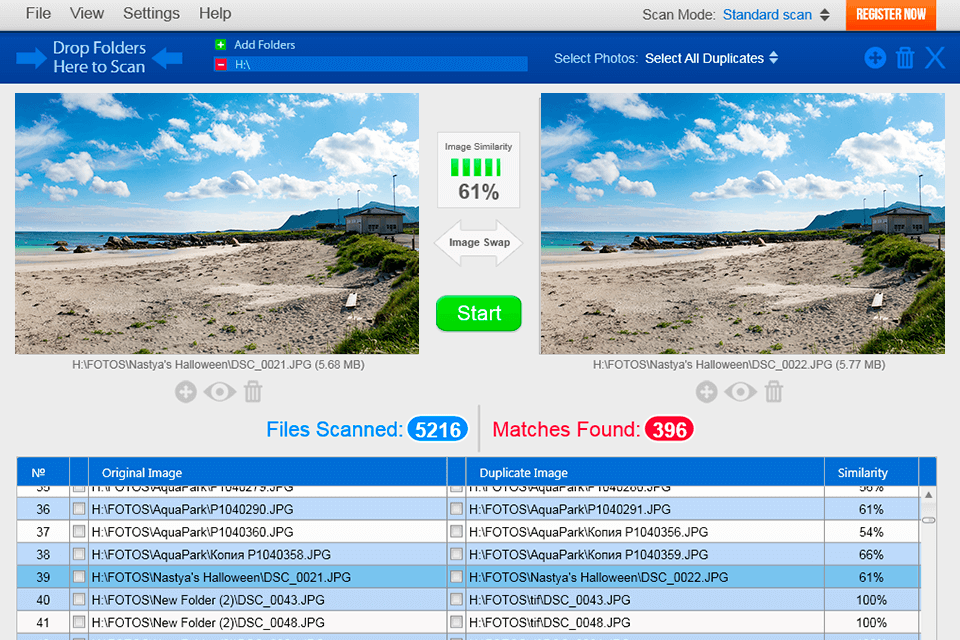Click the right preview image DSC_0022

742,224
